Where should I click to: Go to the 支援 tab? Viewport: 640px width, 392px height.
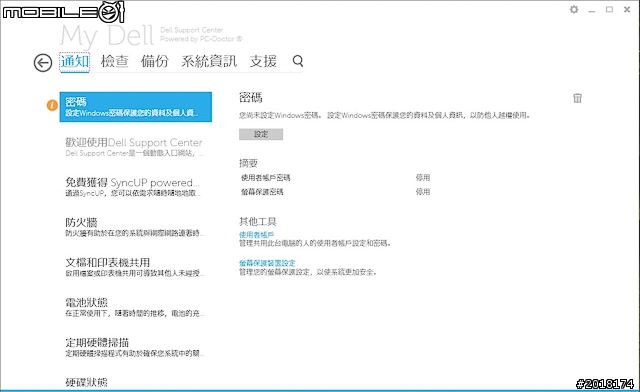pyautogui.click(x=263, y=61)
